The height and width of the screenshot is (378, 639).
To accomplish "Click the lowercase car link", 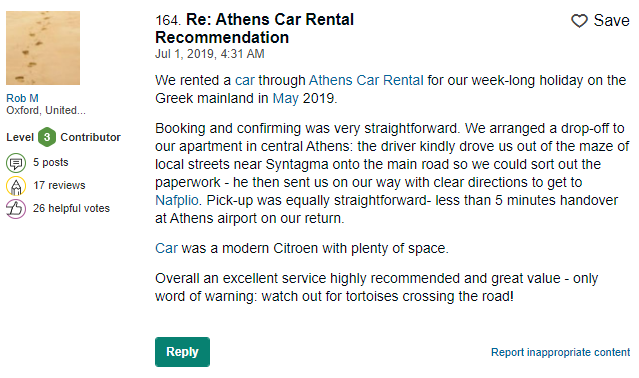I will (245, 81).
